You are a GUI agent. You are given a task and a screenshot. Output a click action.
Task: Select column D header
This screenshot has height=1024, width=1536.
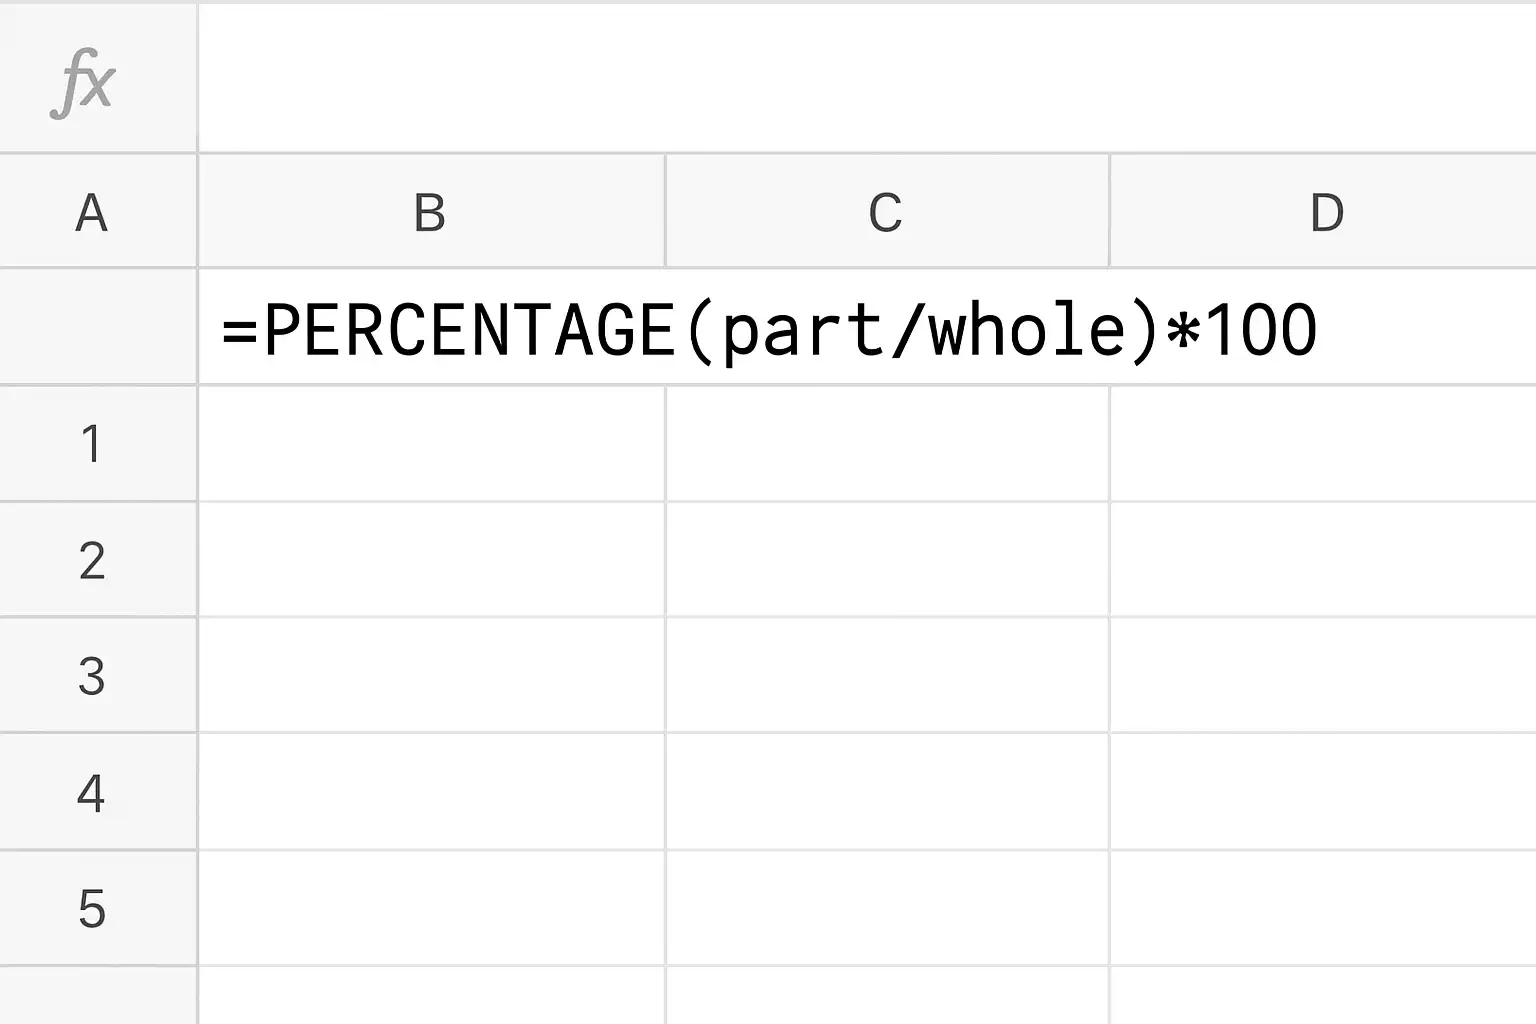[1326, 212]
